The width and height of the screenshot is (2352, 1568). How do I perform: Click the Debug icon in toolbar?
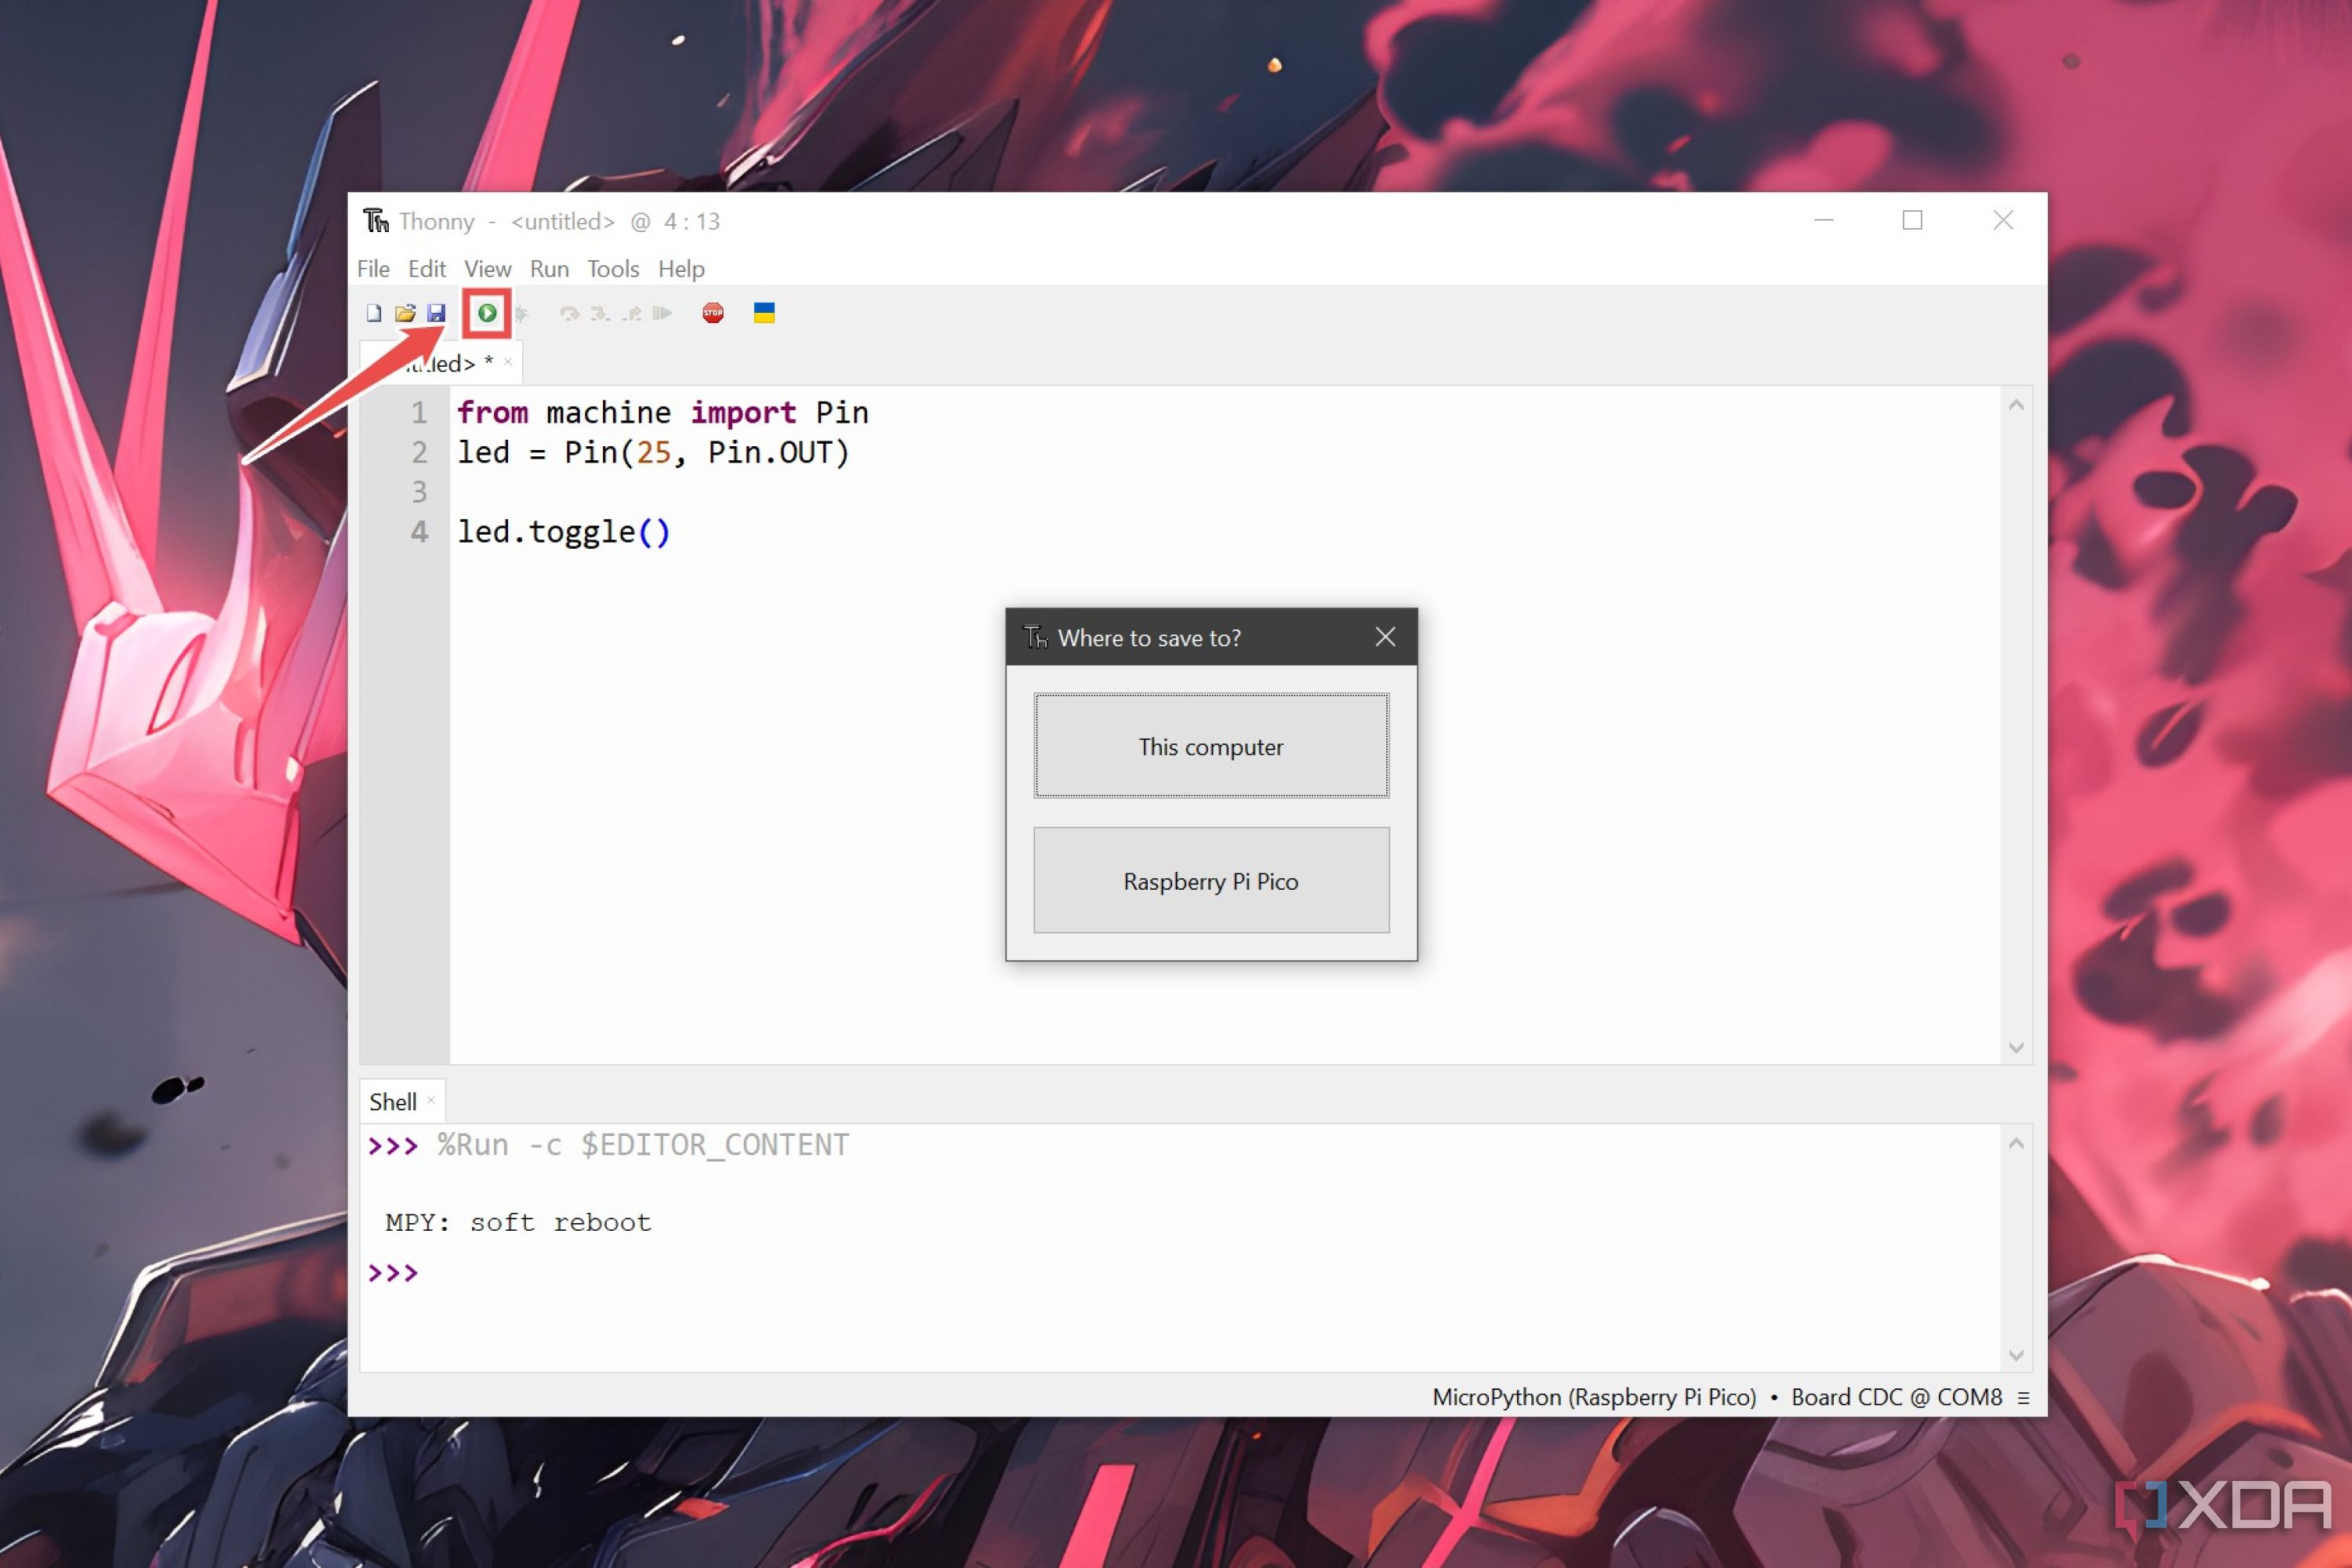pos(528,314)
